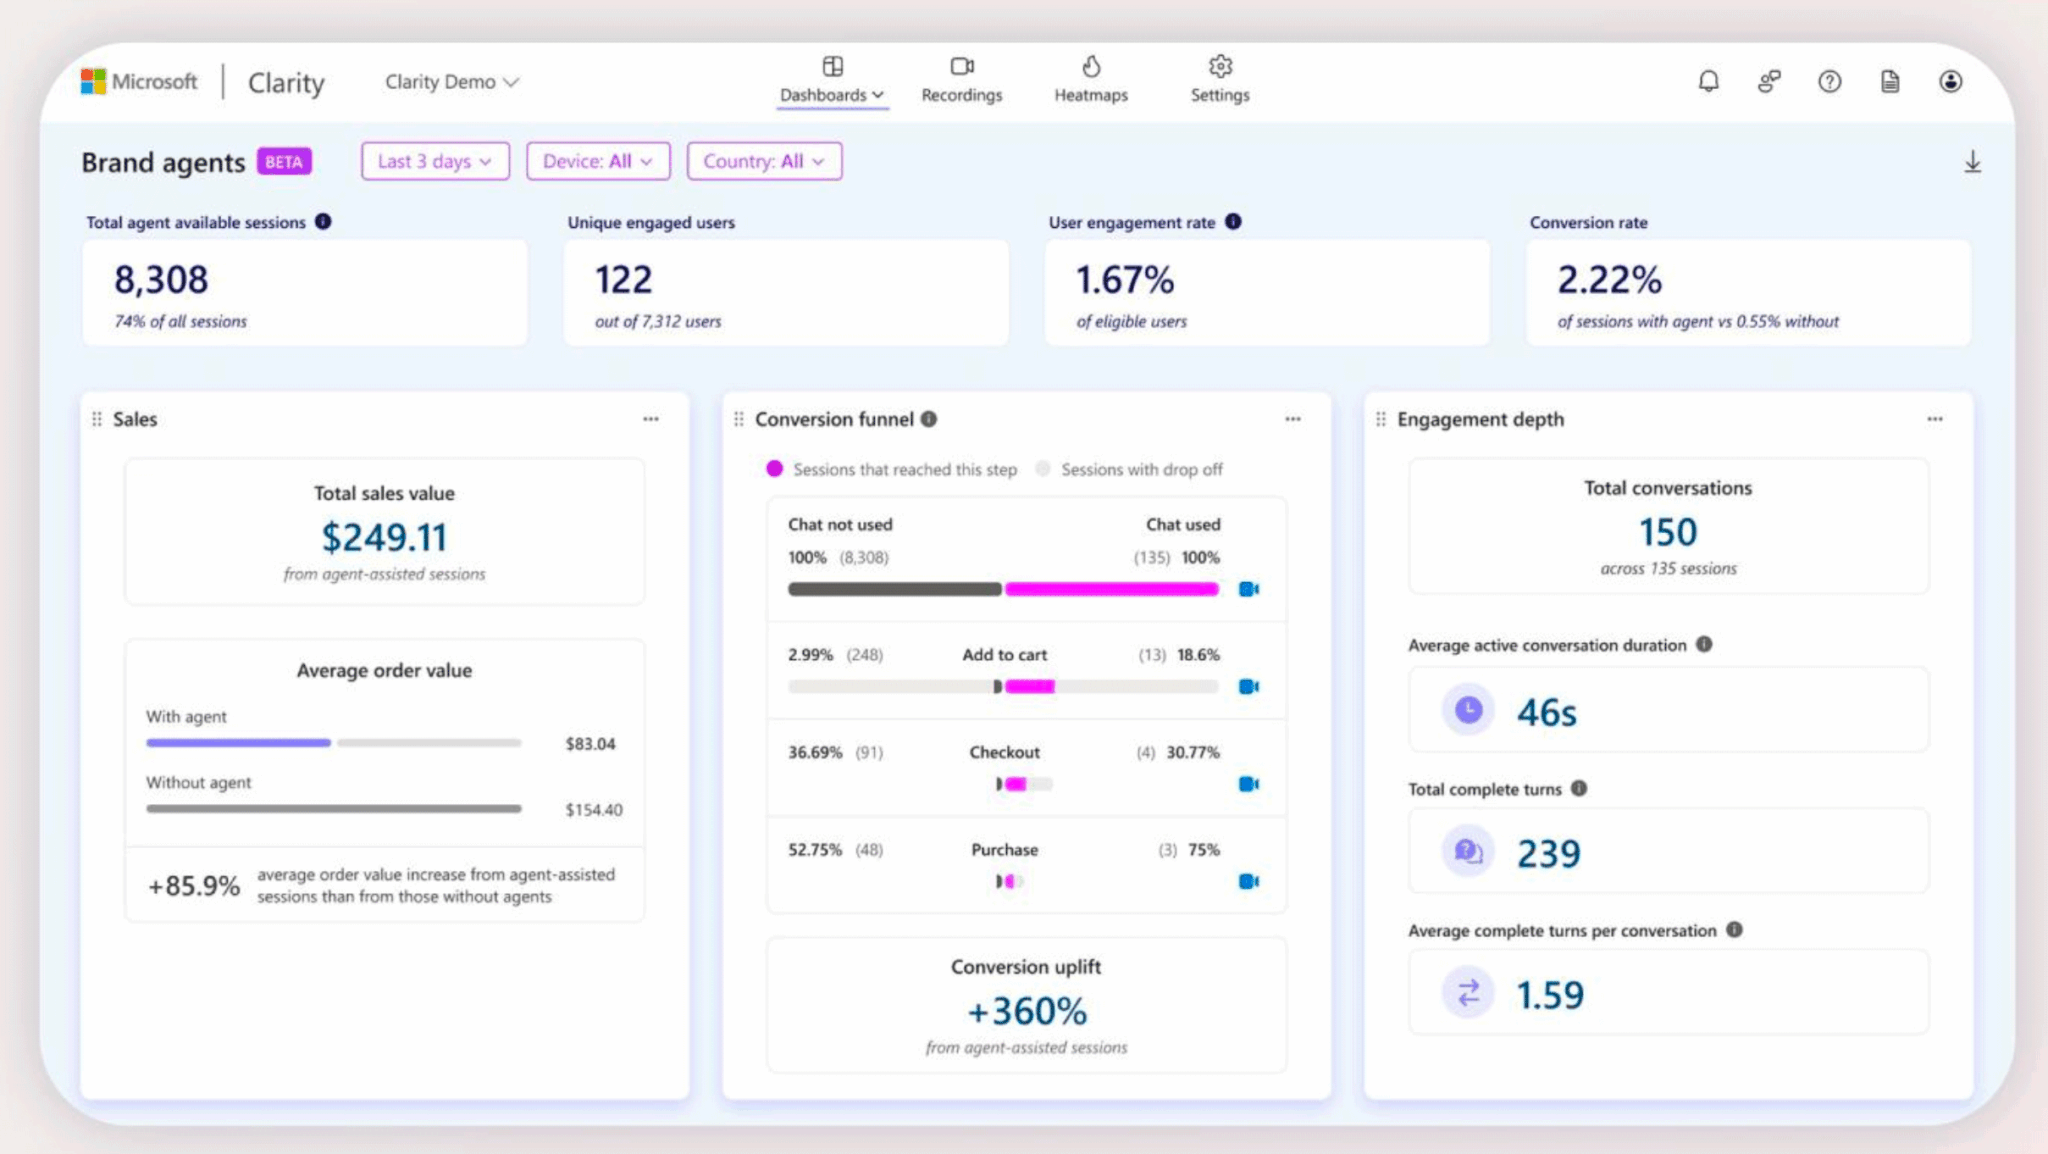Open the Sales card more options menu
Viewport: 2048px width, 1154px height.
(x=651, y=419)
